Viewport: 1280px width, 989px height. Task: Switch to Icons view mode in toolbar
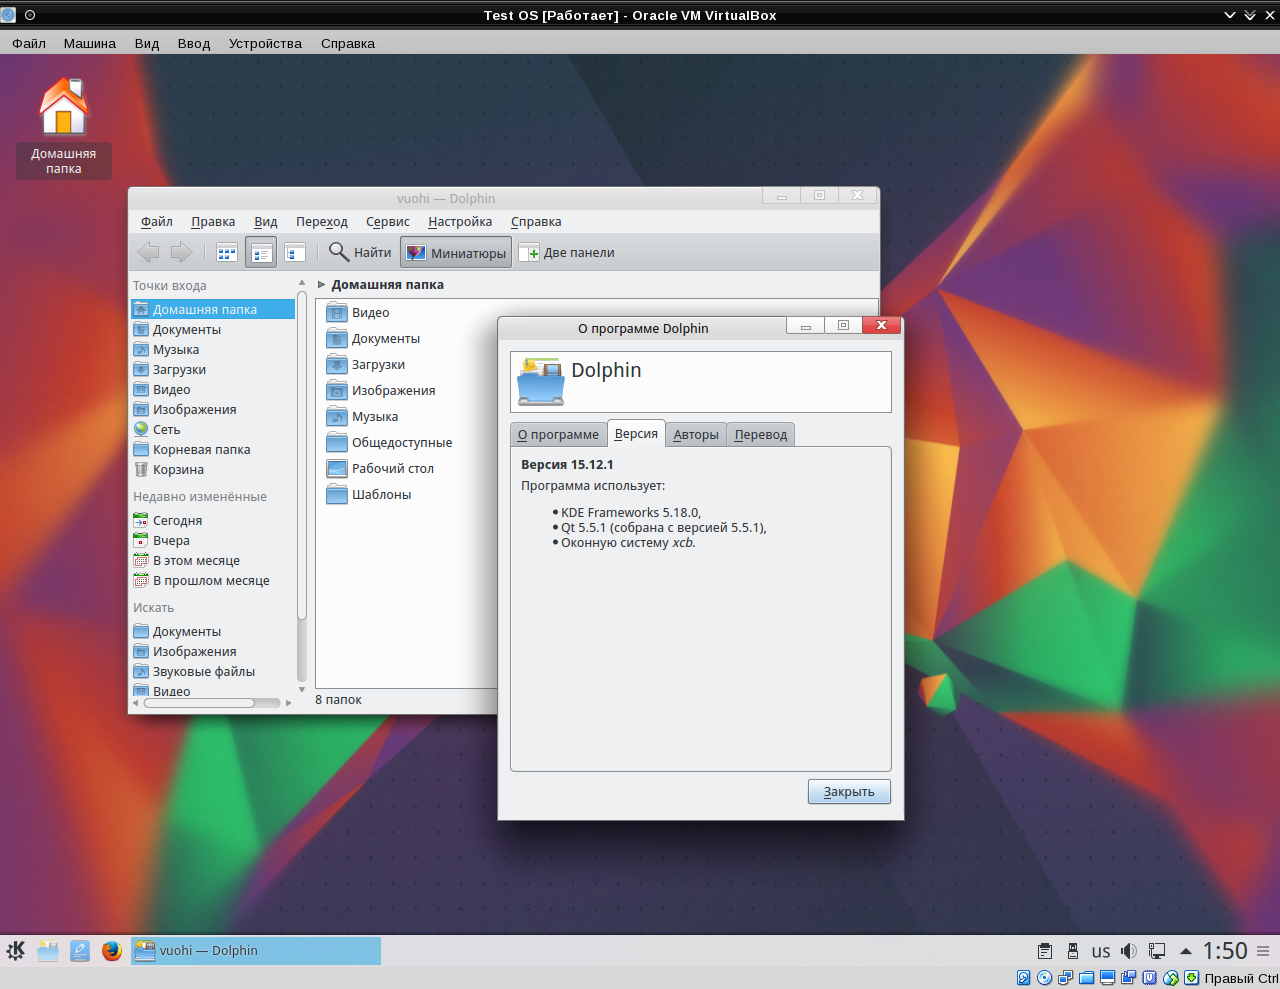click(x=227, y=253)
